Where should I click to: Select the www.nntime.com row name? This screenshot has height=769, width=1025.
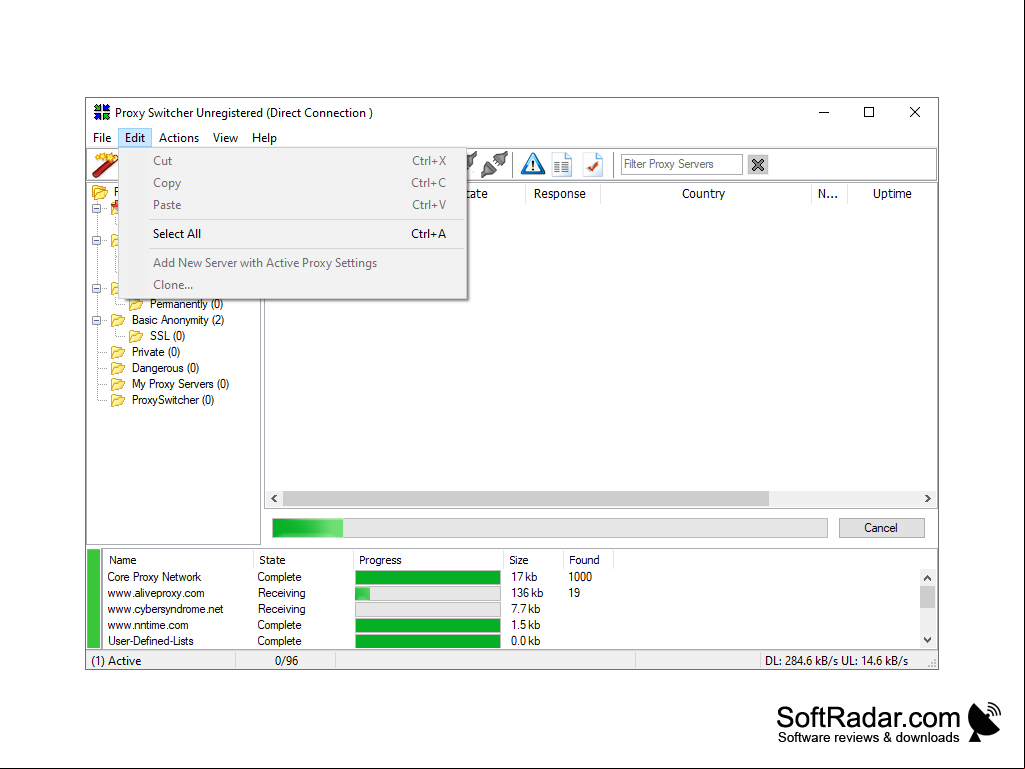pos(148,625)
